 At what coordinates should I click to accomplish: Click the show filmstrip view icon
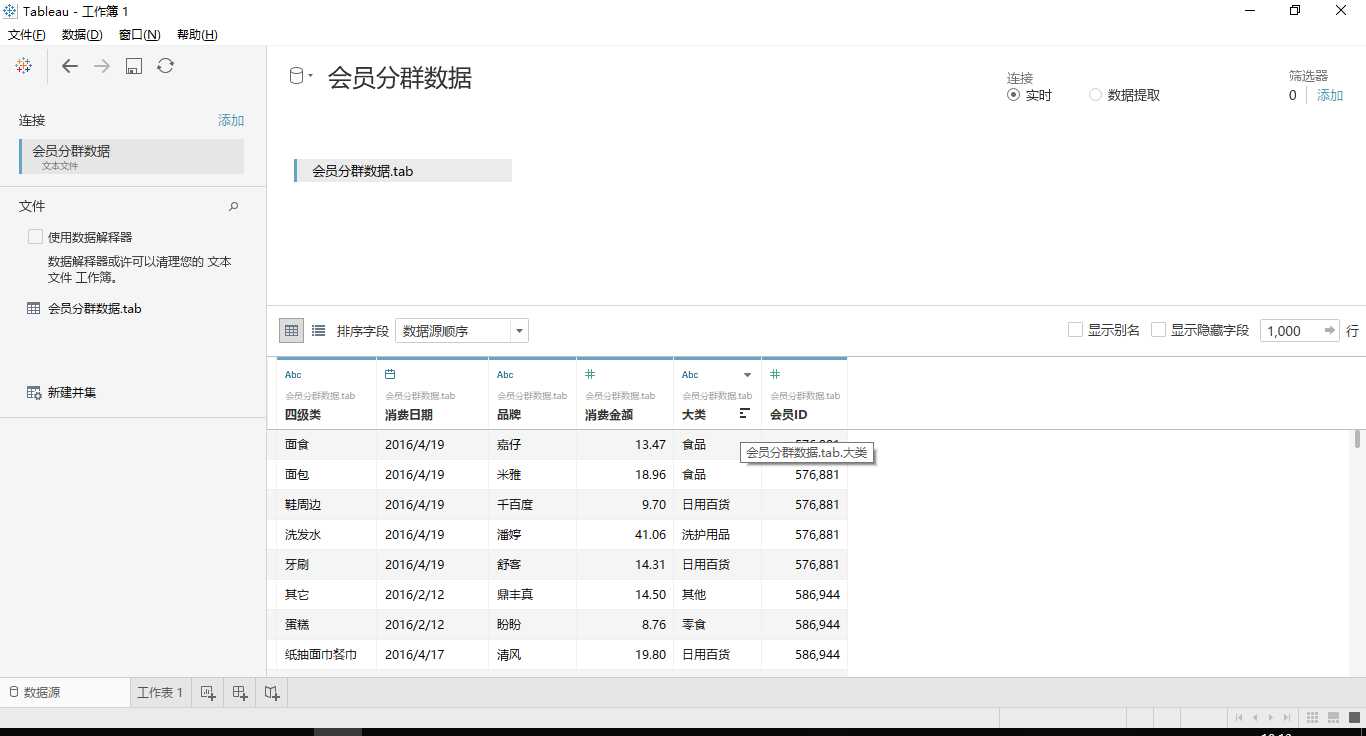tap(1335, 718)
